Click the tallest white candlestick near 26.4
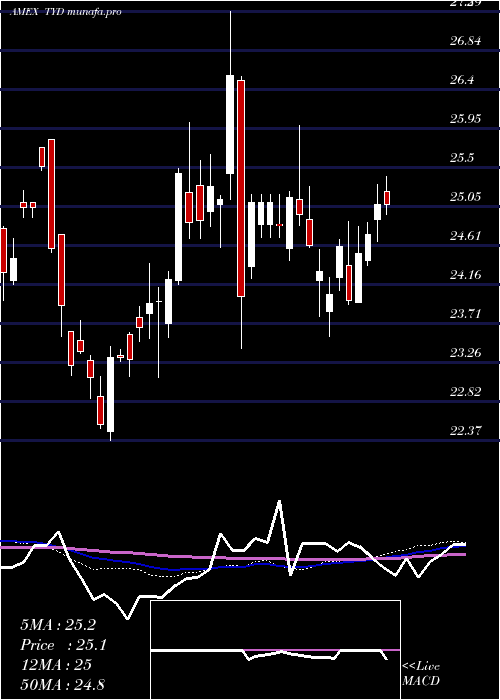500x700 pixels. [230, 124]
